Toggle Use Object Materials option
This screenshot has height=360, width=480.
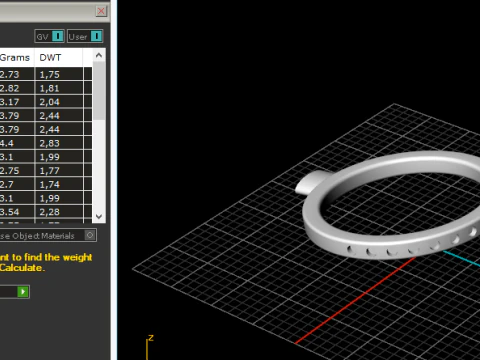coord(90,235)
